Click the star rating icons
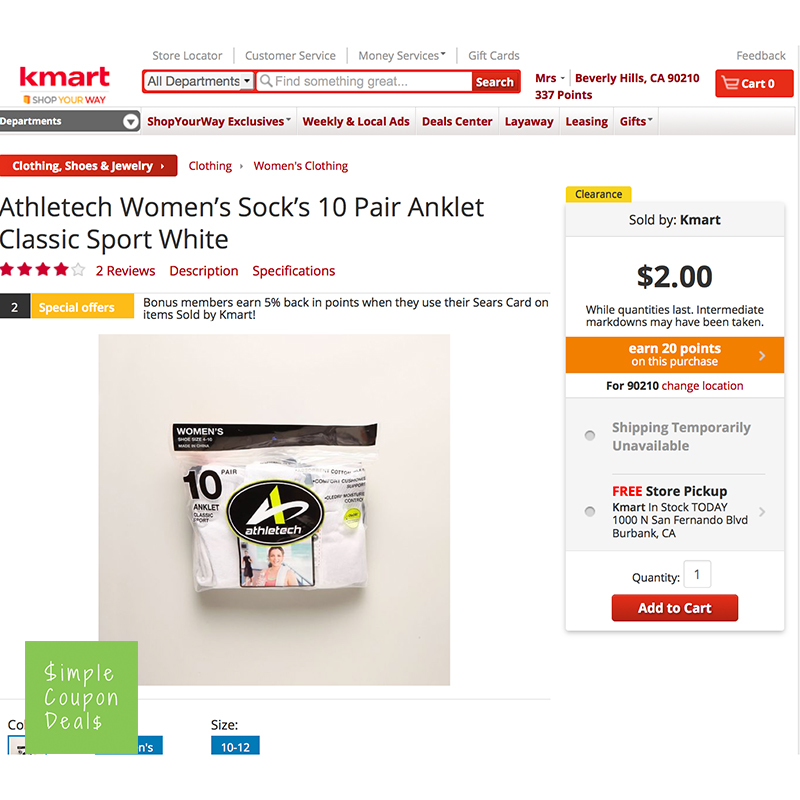 [x=42, y=270]
